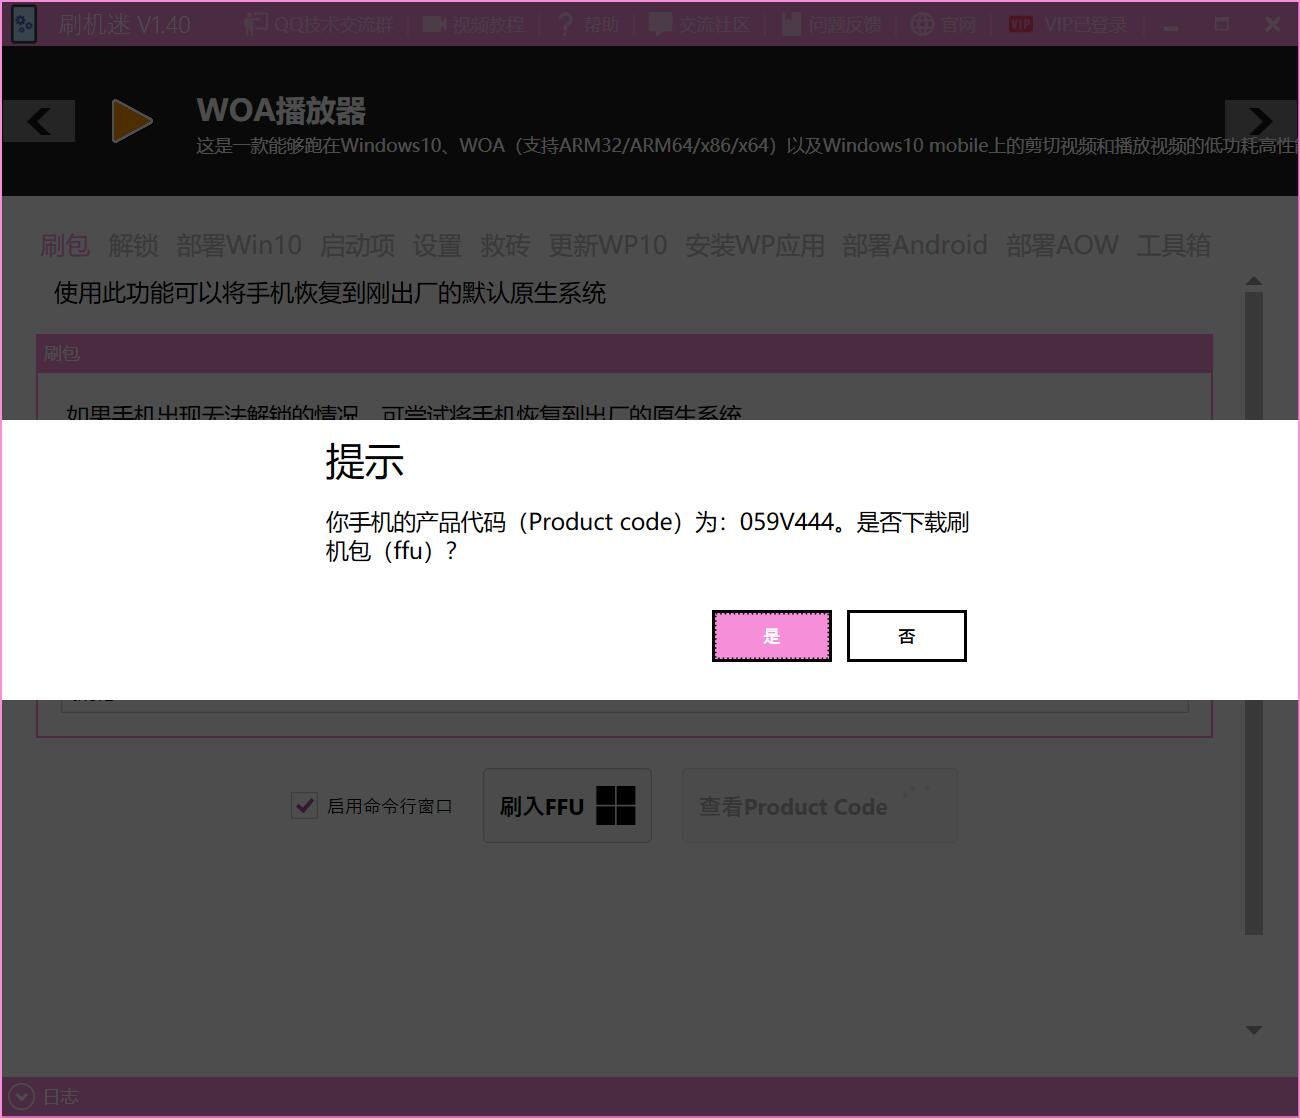Go to next banner with right arrow

point(1260,121)
